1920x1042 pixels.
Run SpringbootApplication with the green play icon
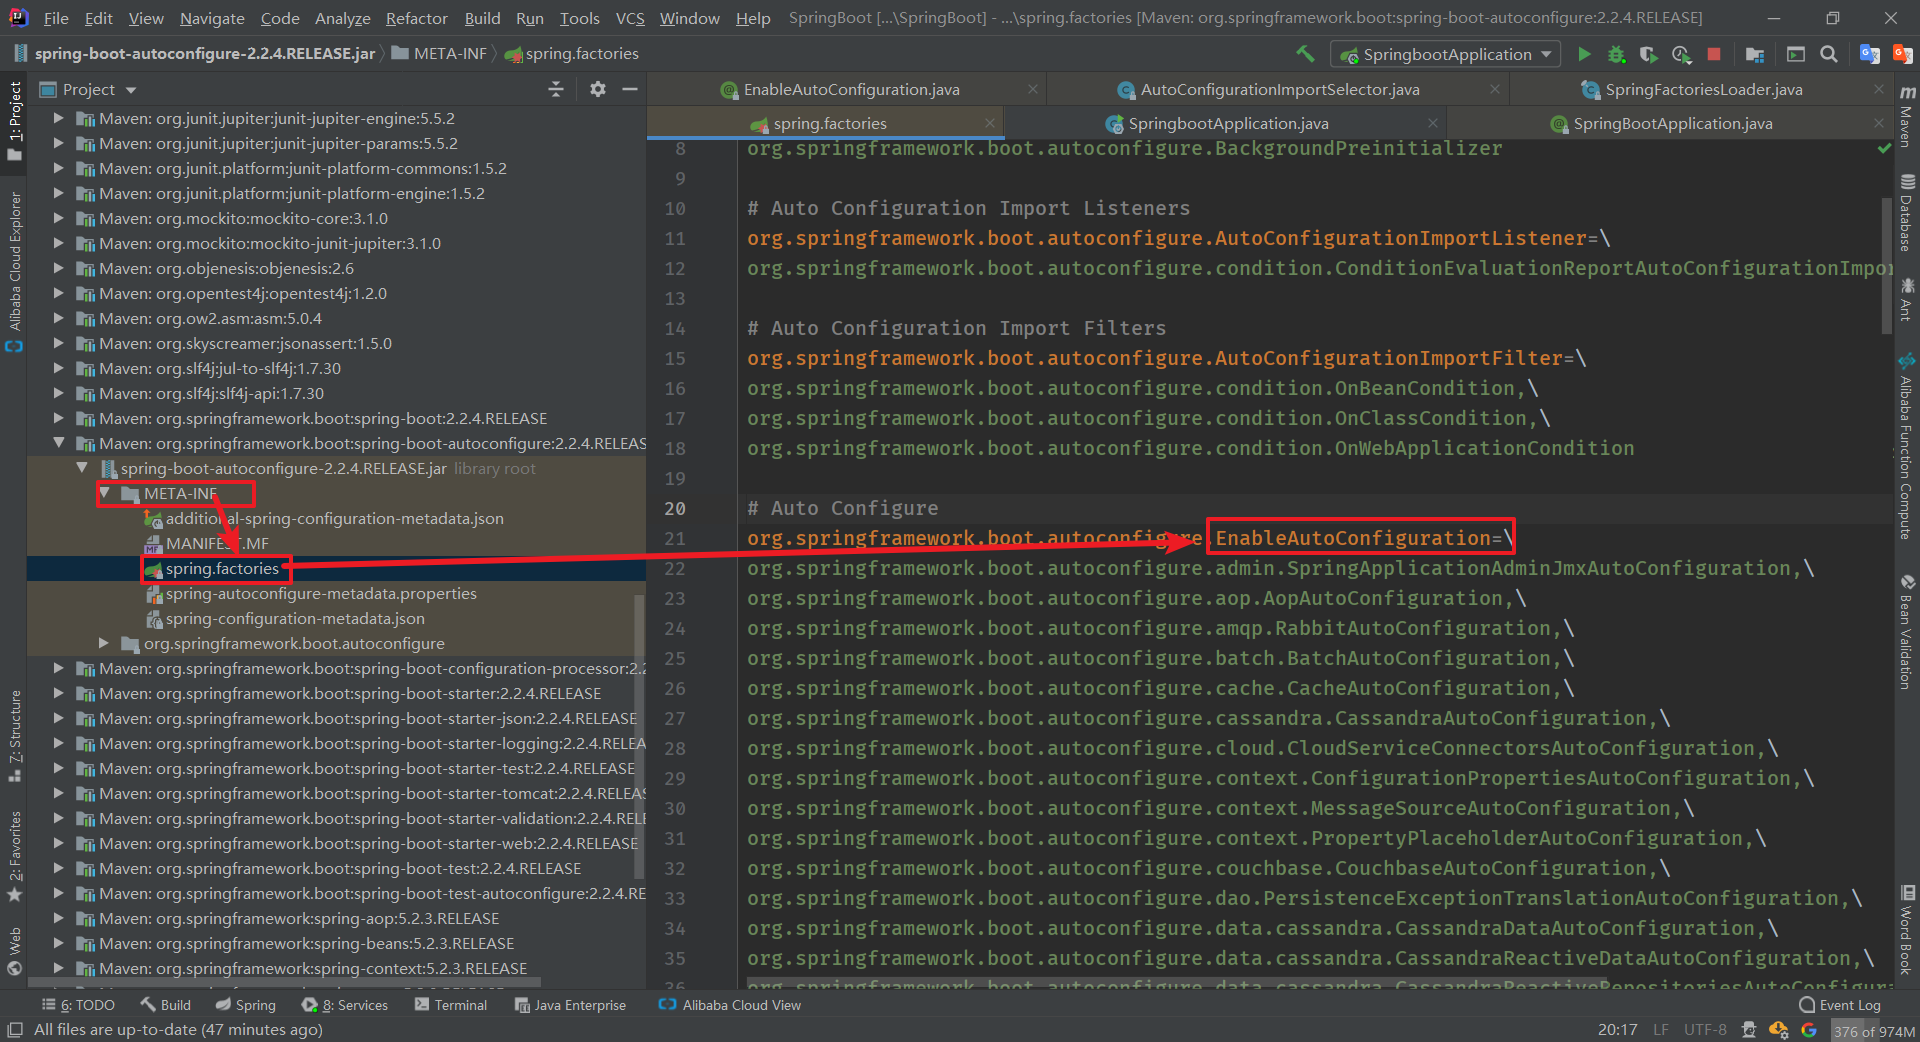tap(1584, 54)
